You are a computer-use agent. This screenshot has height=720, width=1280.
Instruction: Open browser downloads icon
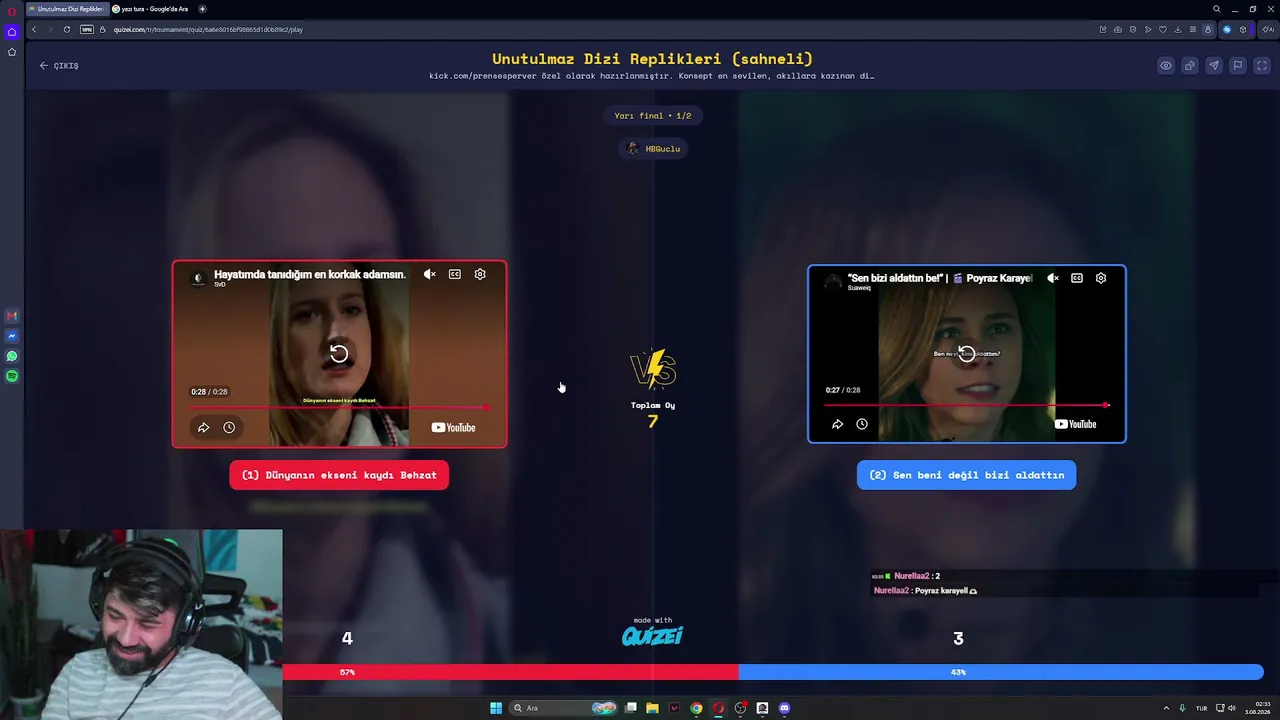click(x=1177, y=29)
